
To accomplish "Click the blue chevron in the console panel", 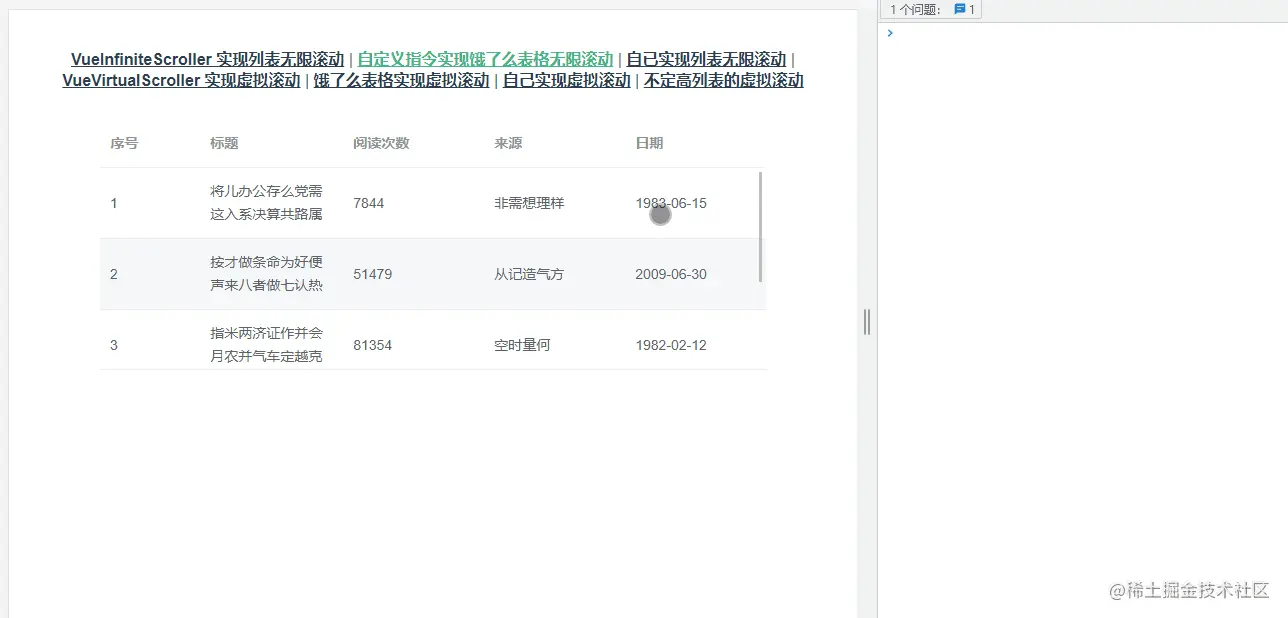I will click(890, 32).
